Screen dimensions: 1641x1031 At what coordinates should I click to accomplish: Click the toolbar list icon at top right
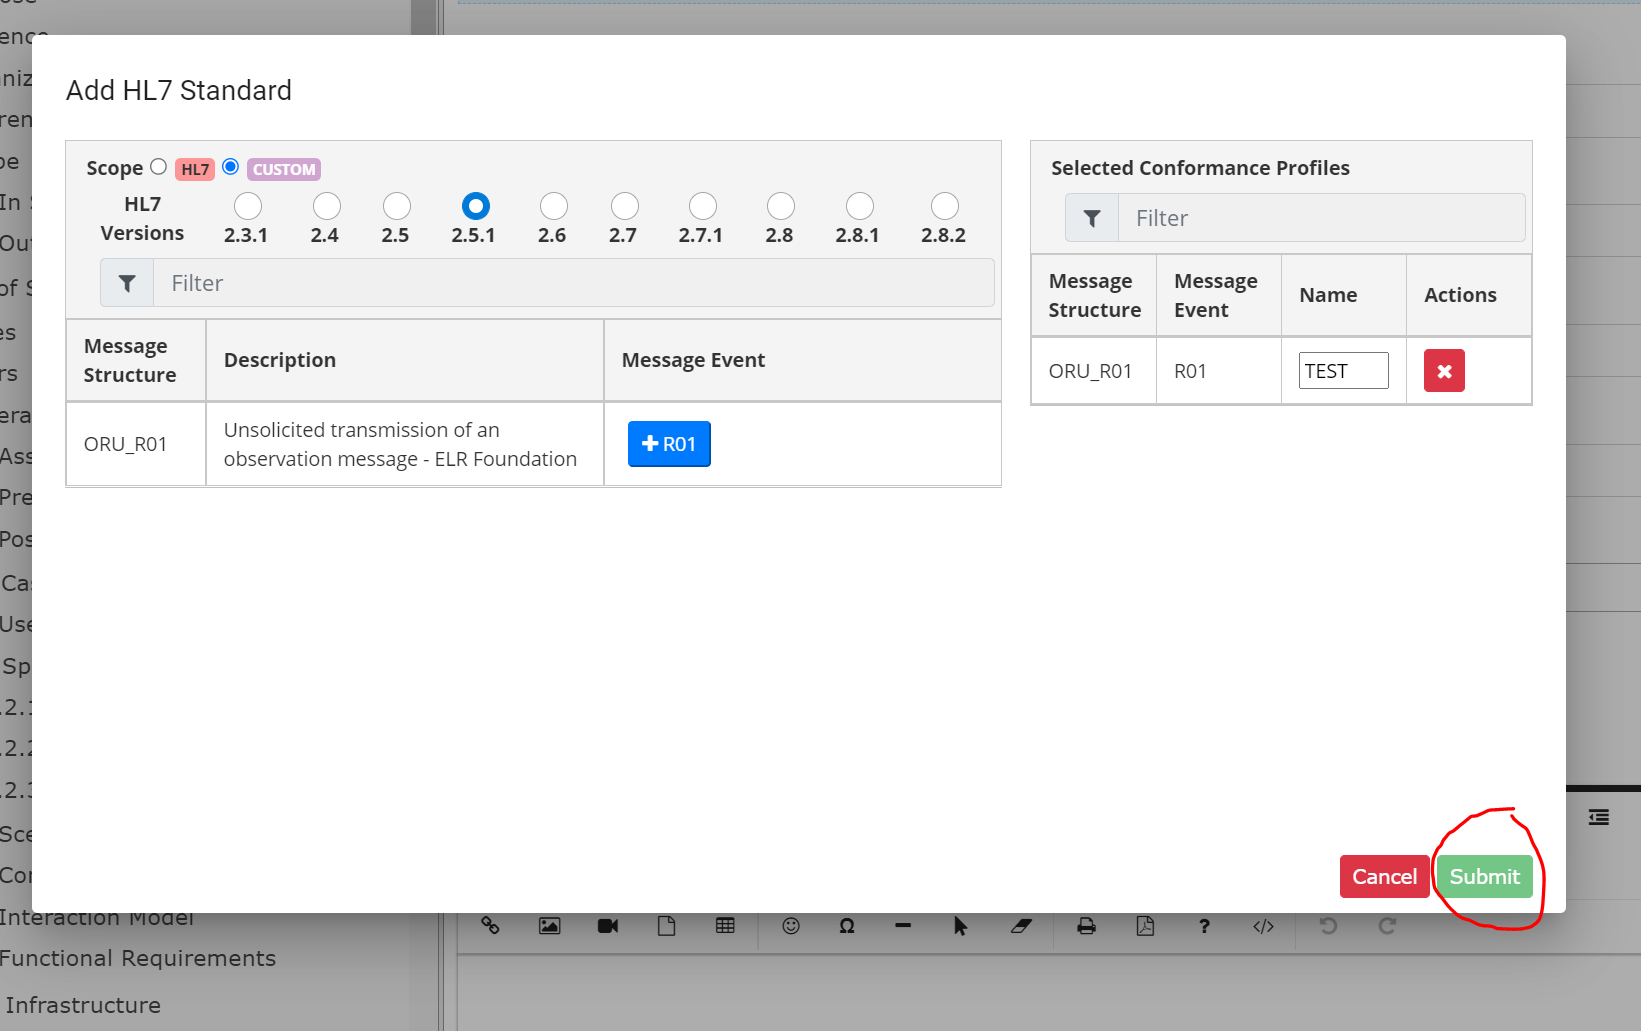pyautogui.click(x=1597, y=817)
